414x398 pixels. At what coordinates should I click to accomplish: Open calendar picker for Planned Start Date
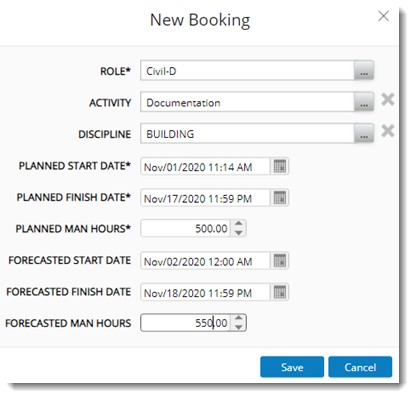(280, 166)
